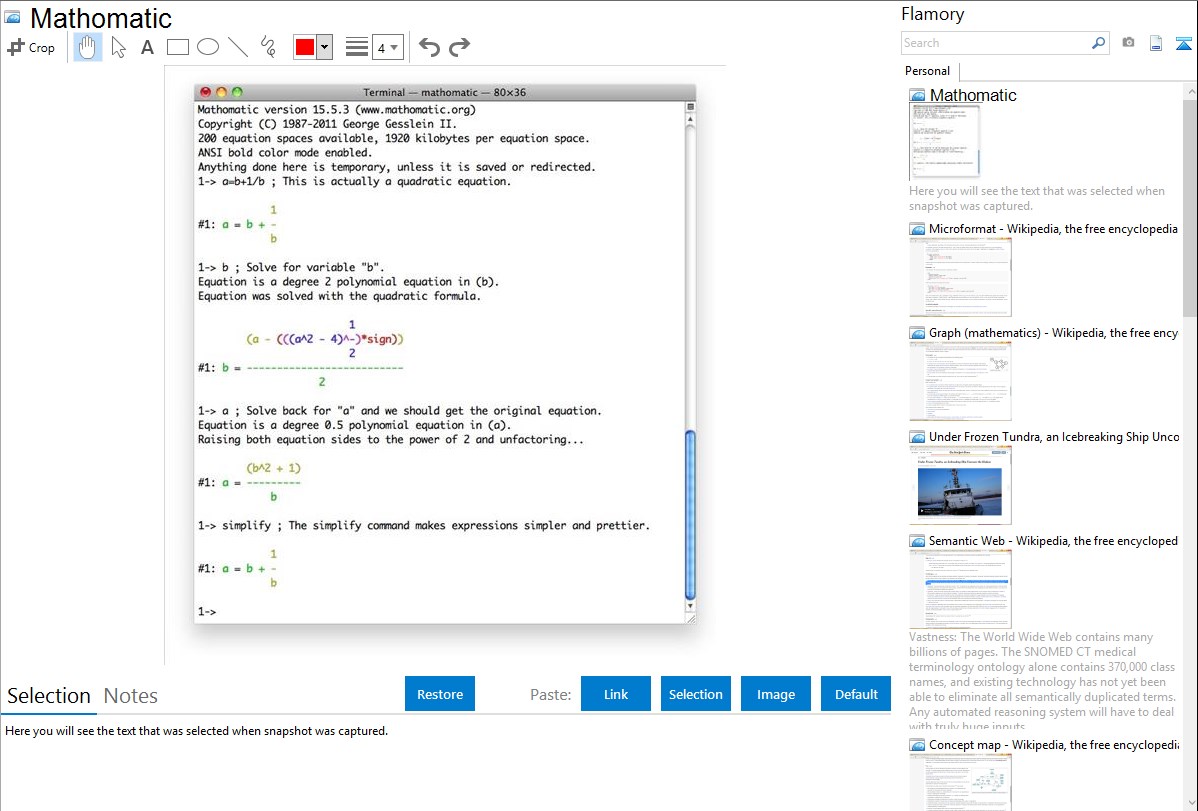
Task: Select the ellipse shape tool
Action: (x=208, y=47)
